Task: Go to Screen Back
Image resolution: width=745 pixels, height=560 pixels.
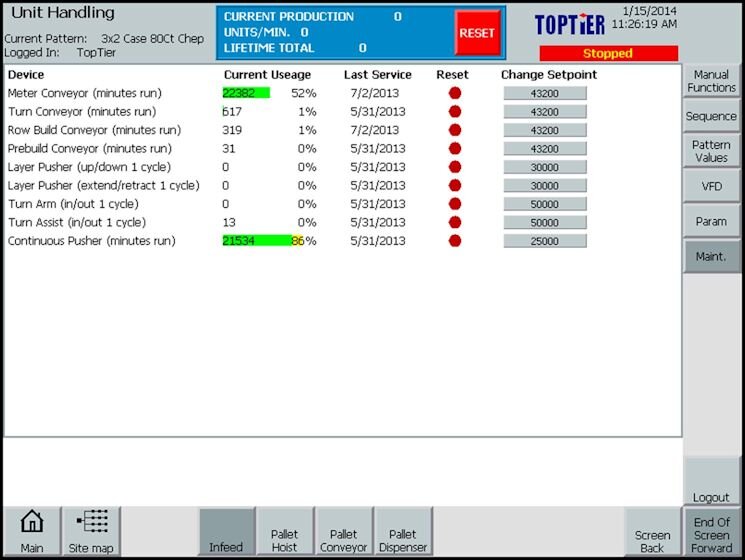Action: (652, 532)
